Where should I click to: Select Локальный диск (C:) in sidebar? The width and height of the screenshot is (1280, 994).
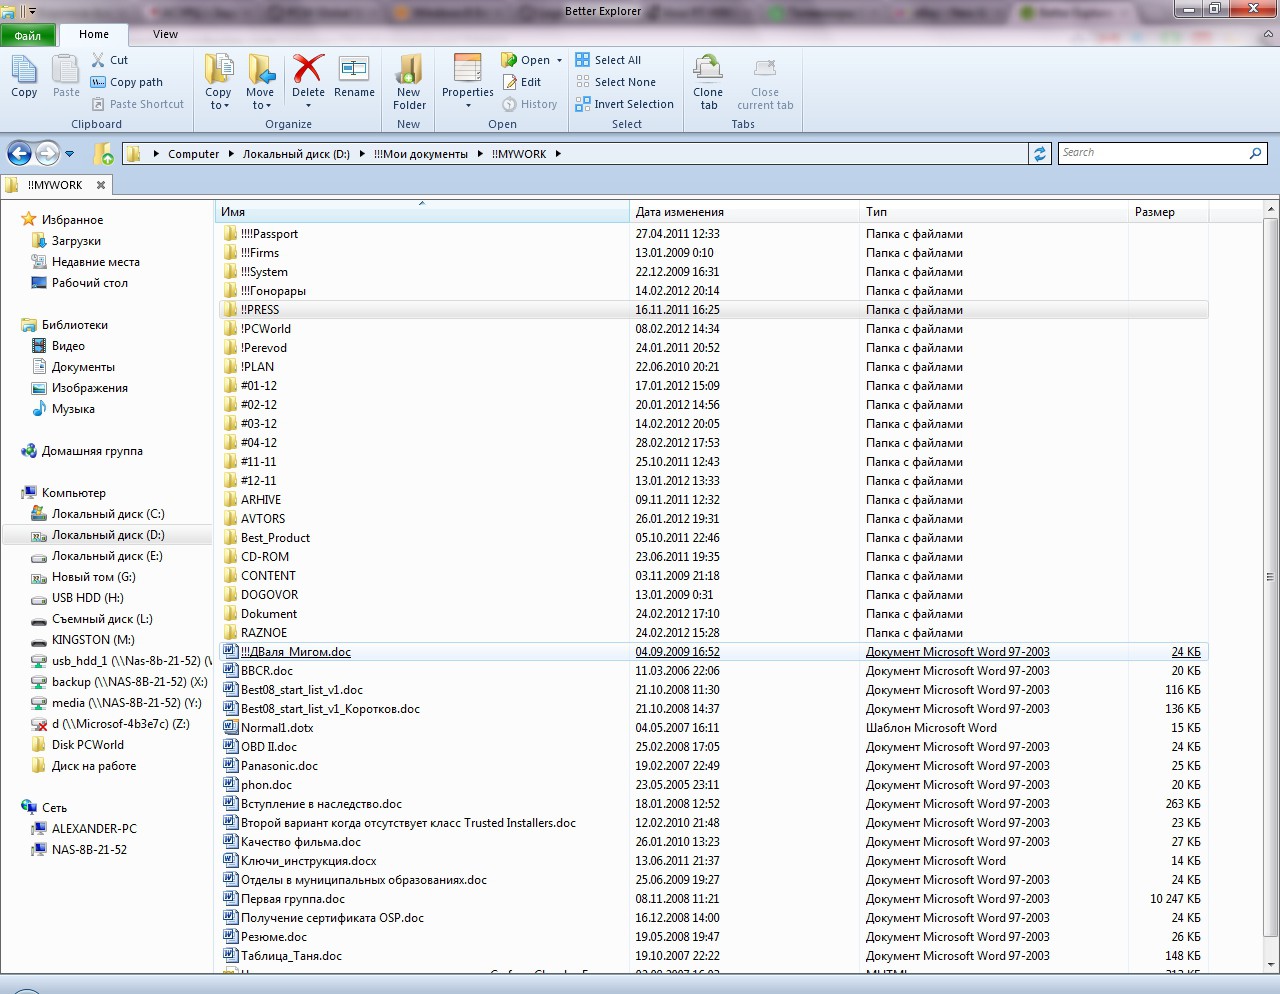tap(108, 514)
